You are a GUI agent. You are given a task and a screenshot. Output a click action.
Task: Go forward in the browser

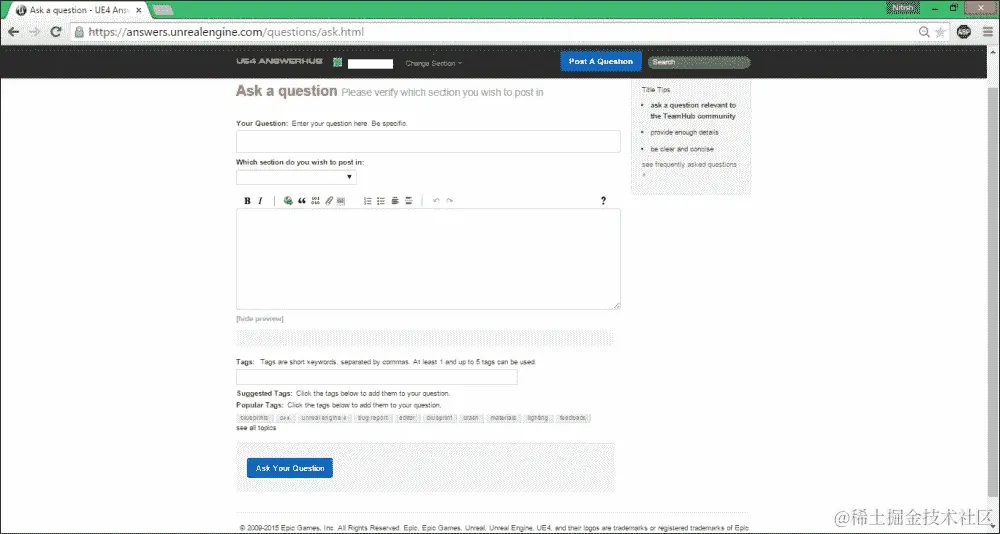coord(34,32)
